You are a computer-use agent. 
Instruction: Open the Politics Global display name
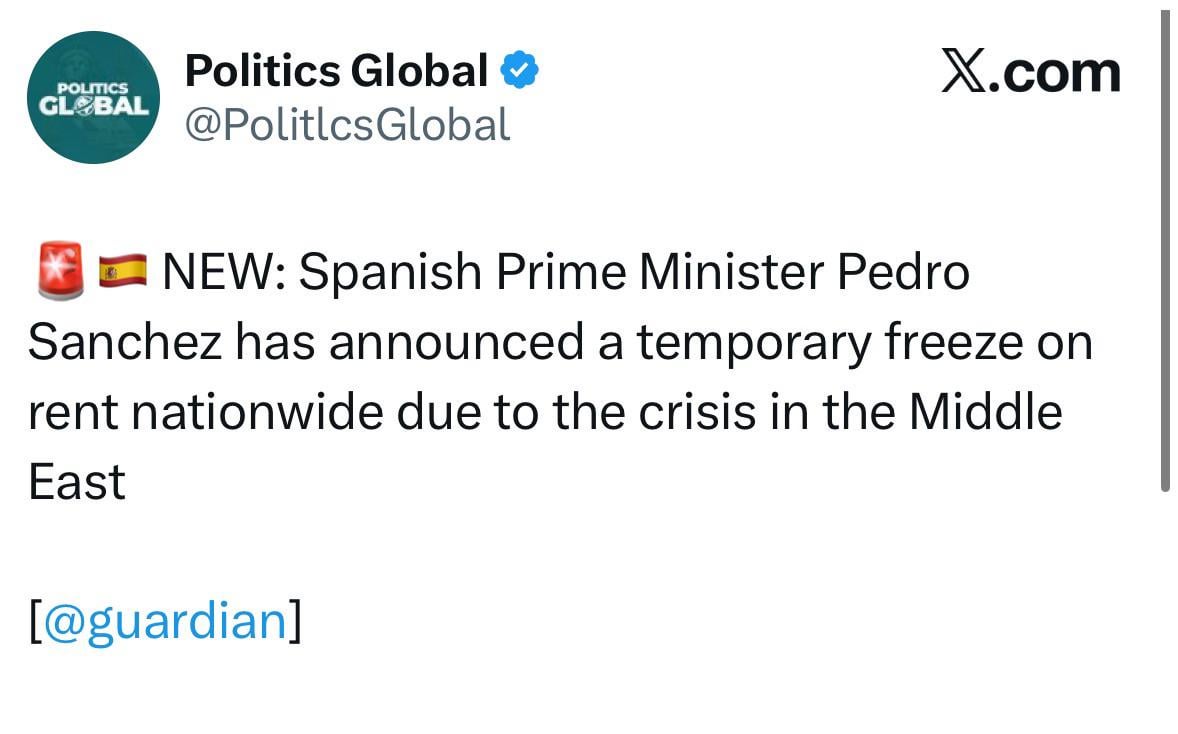337,71
